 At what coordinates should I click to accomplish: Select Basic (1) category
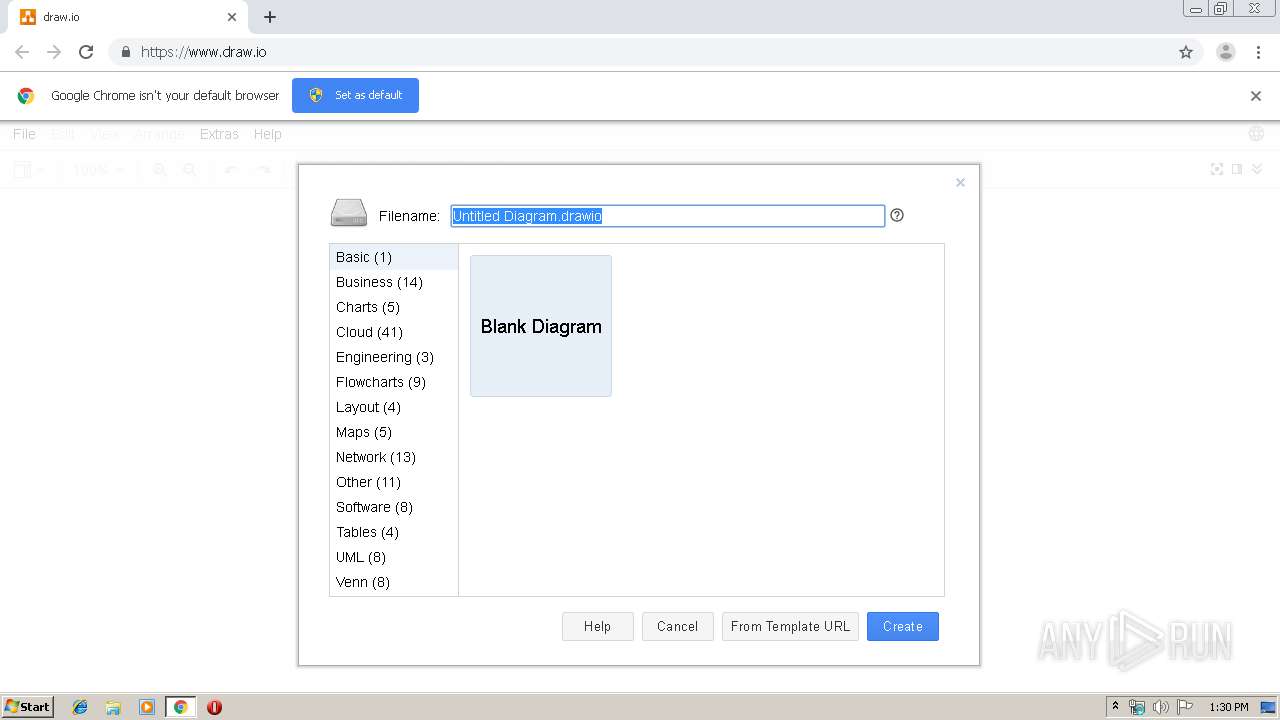tap(394, 257)
